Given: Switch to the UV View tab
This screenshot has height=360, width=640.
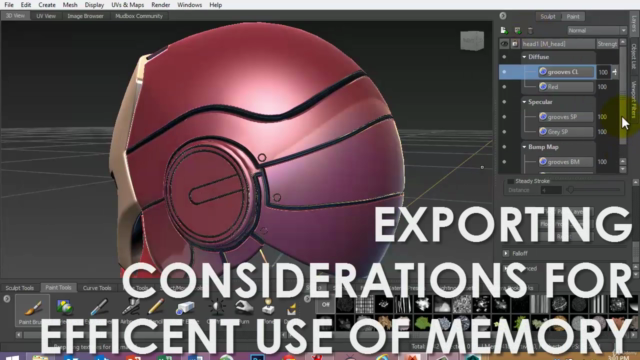Looking at the screenshot, I should click(x=46, y=16).
